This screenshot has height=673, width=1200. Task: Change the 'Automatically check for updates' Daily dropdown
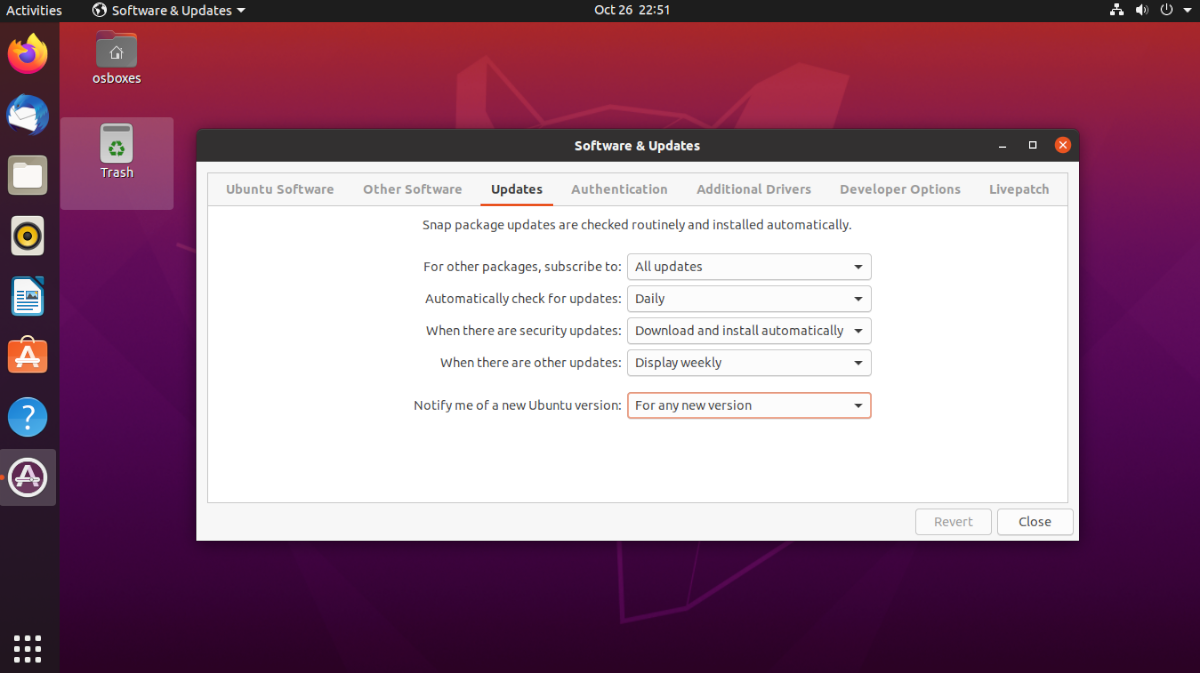pyautogui.click(x=748, y=298)
